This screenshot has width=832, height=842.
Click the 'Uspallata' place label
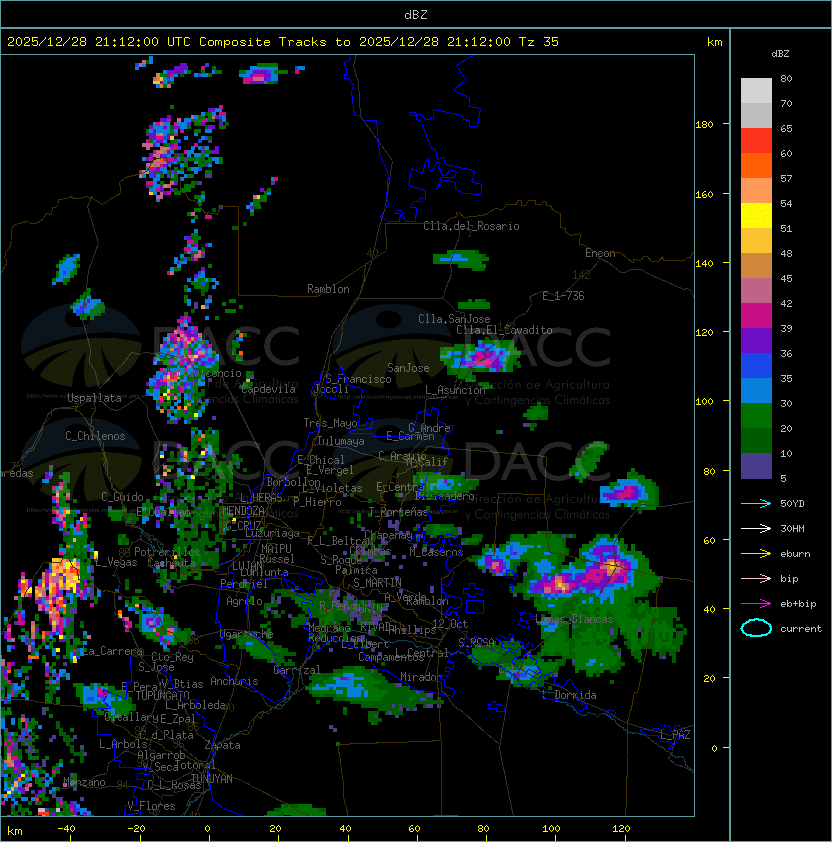(94, 398)
